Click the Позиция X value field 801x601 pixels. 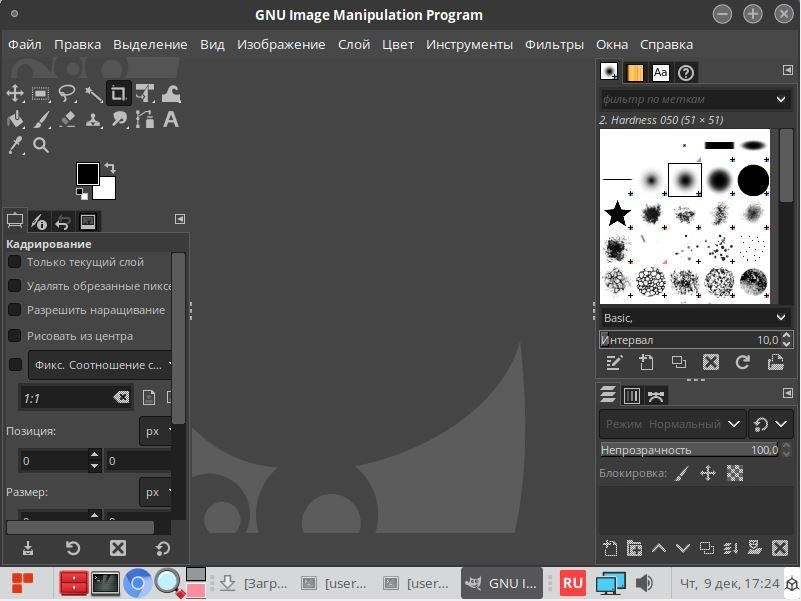click(x=53, y=461)
